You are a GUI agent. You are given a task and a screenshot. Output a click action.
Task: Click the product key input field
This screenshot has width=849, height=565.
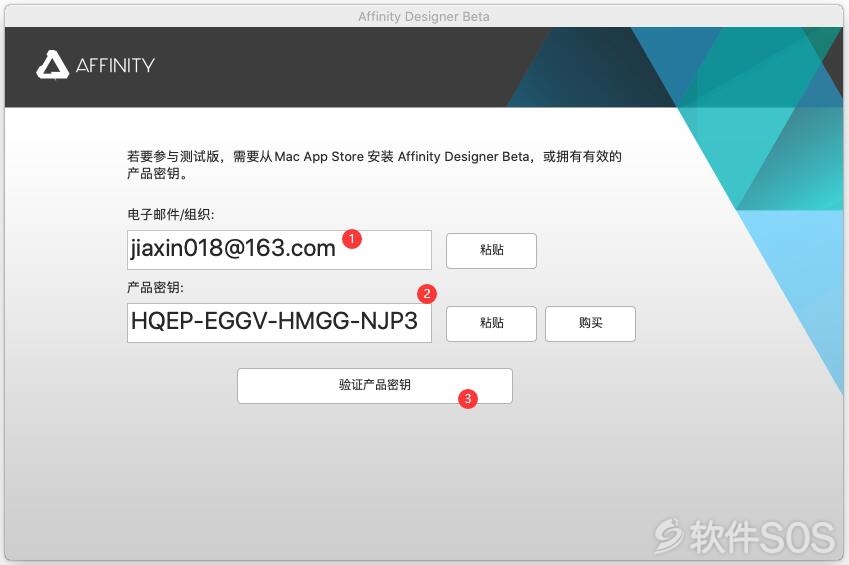(x=279, y=323)
